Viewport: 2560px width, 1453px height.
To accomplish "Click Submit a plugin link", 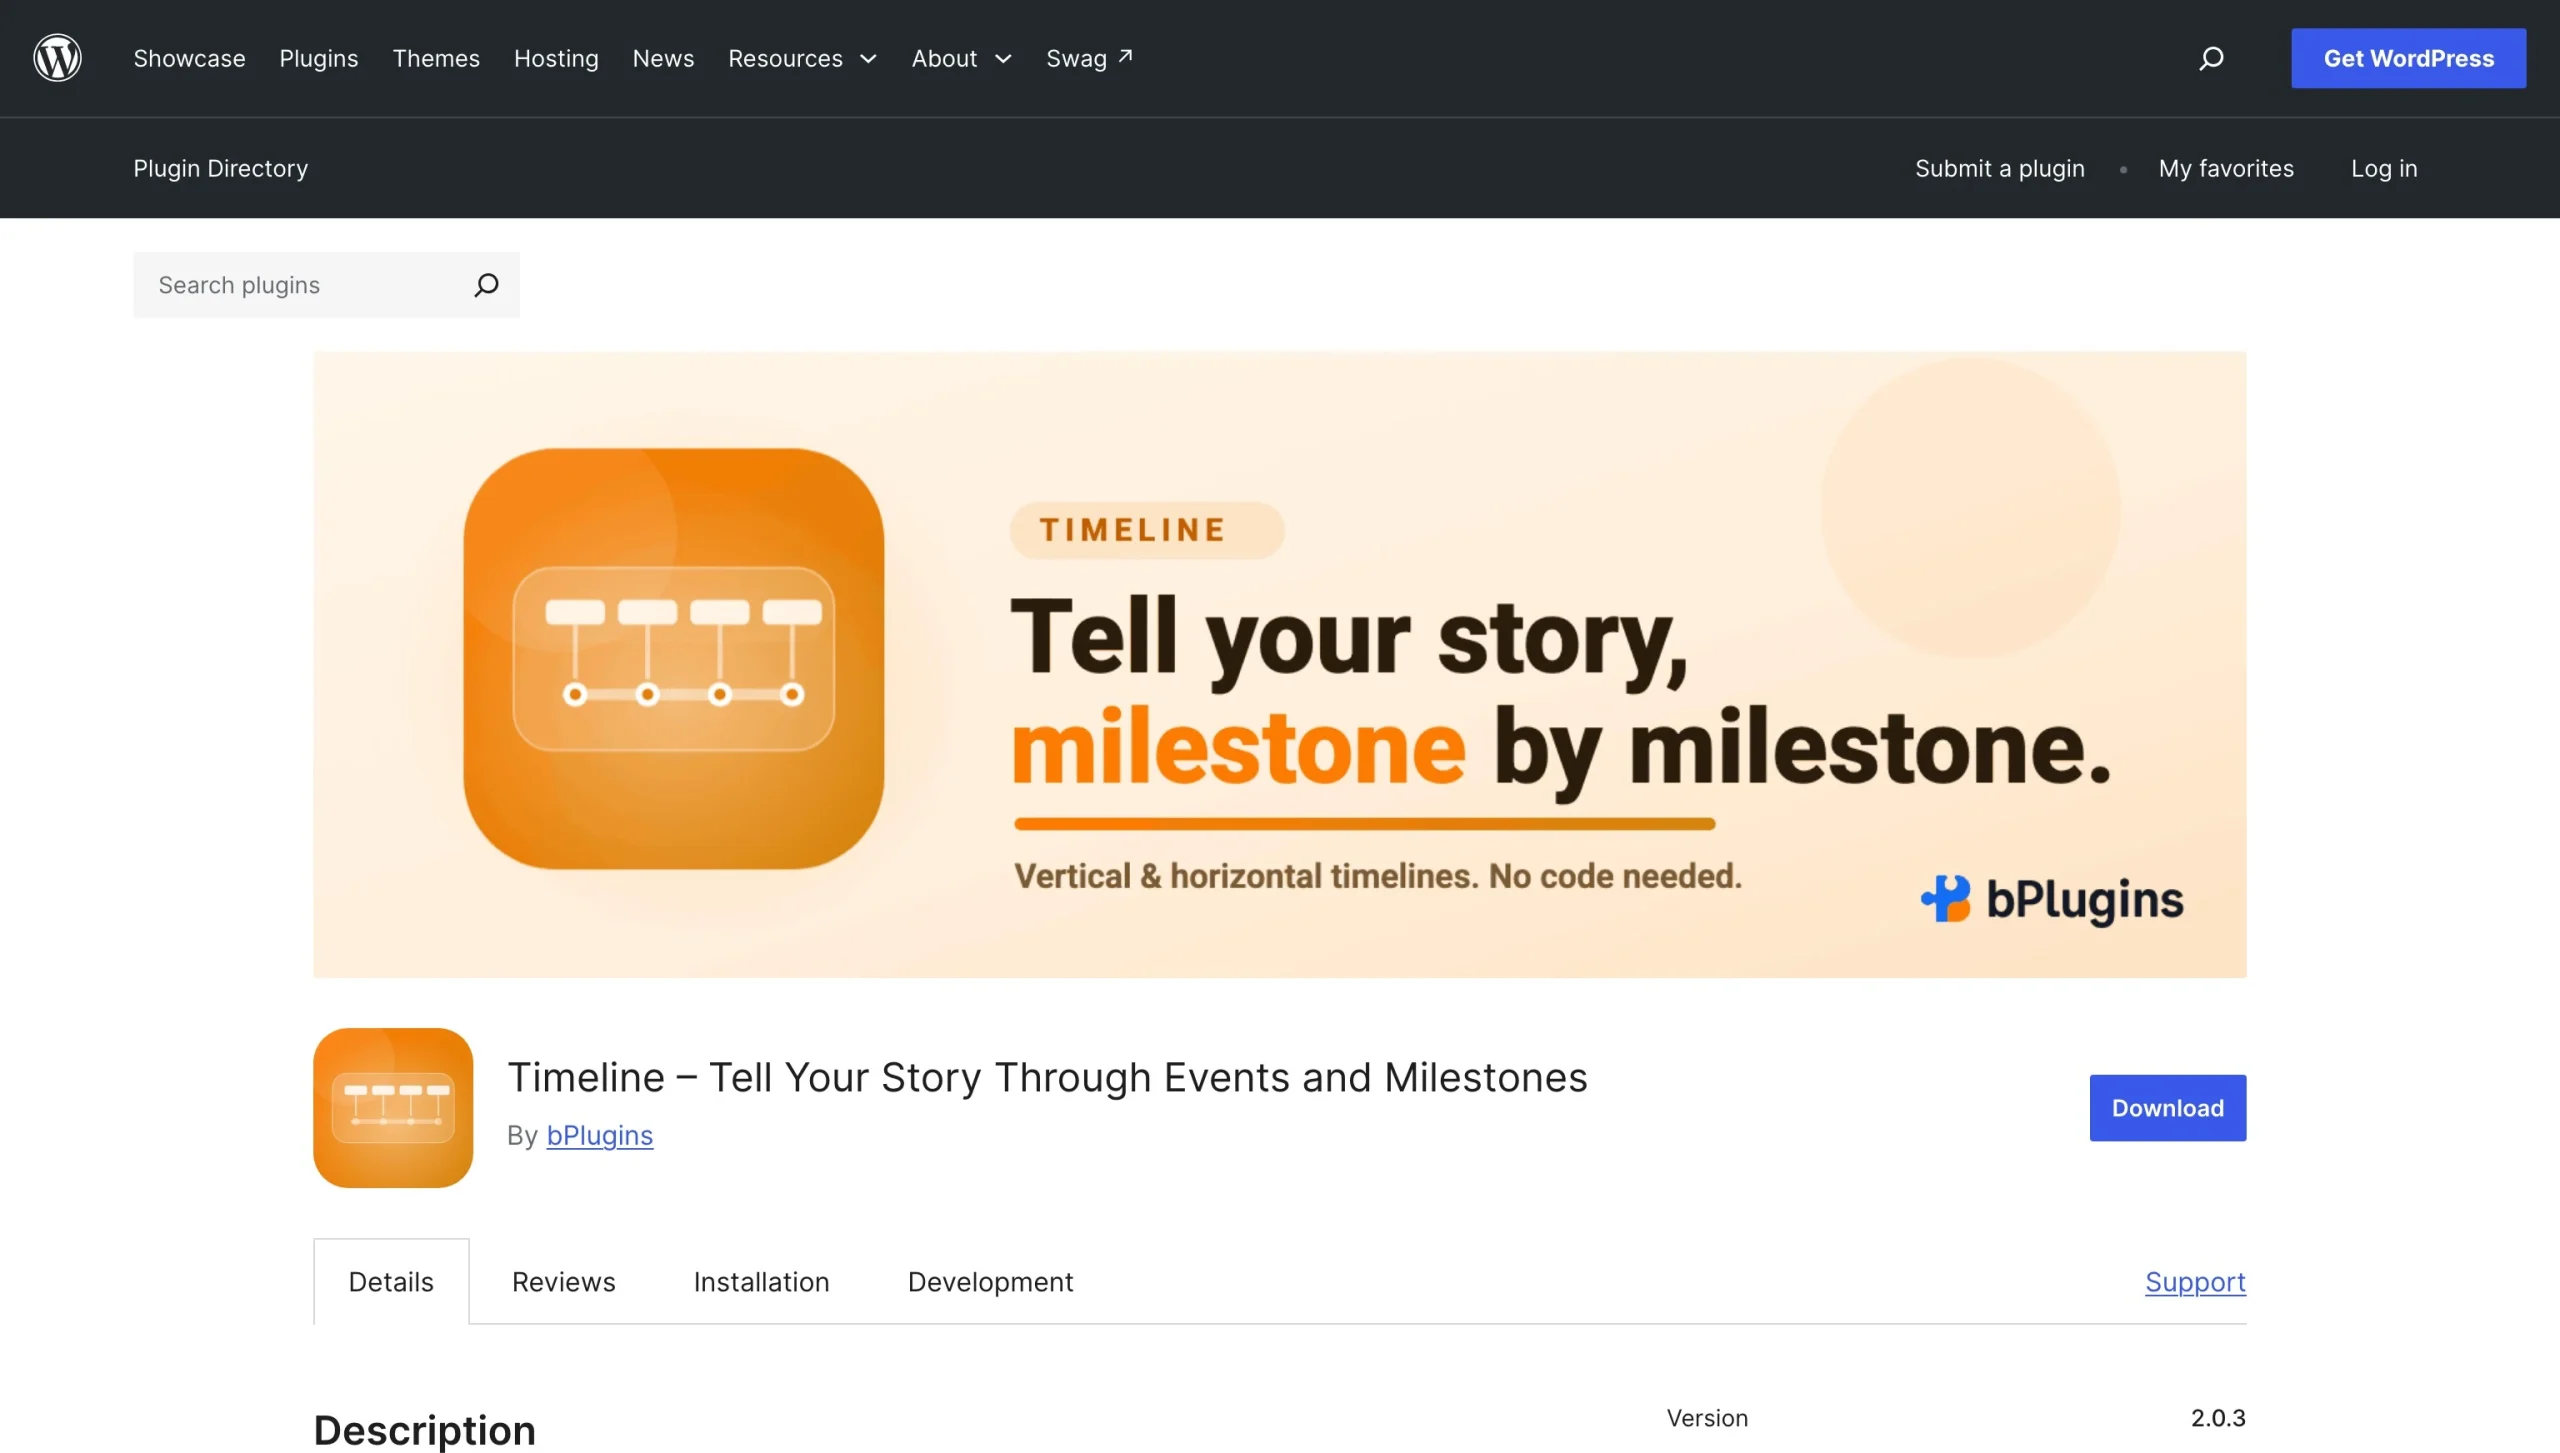I will 1999,168.
